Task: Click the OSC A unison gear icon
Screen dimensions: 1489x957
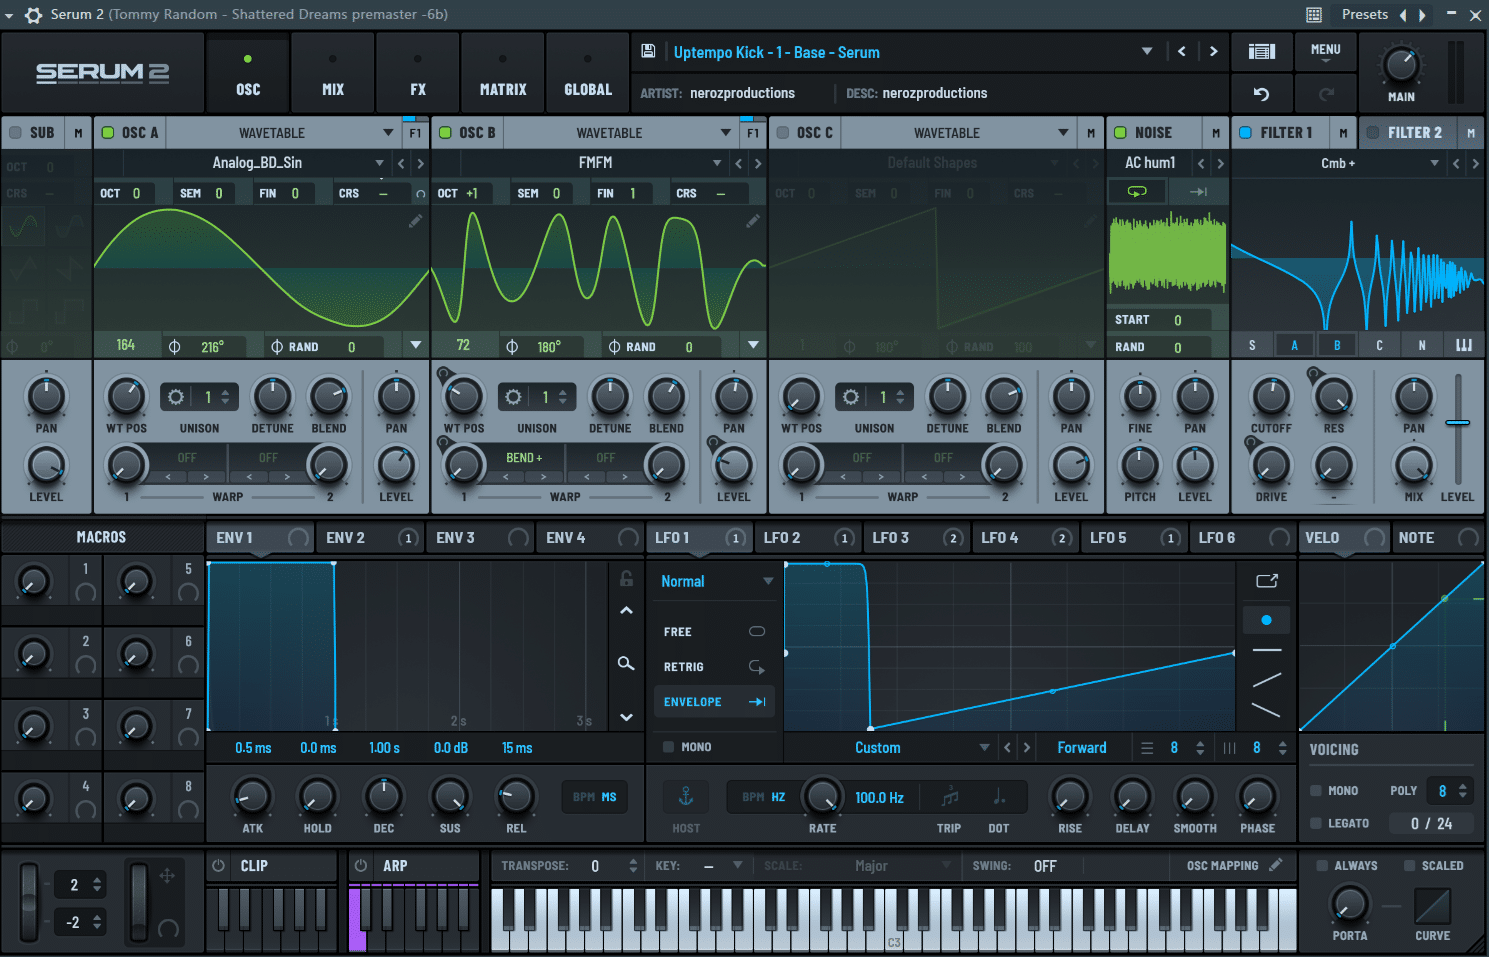Action: [x=176, y=397]
